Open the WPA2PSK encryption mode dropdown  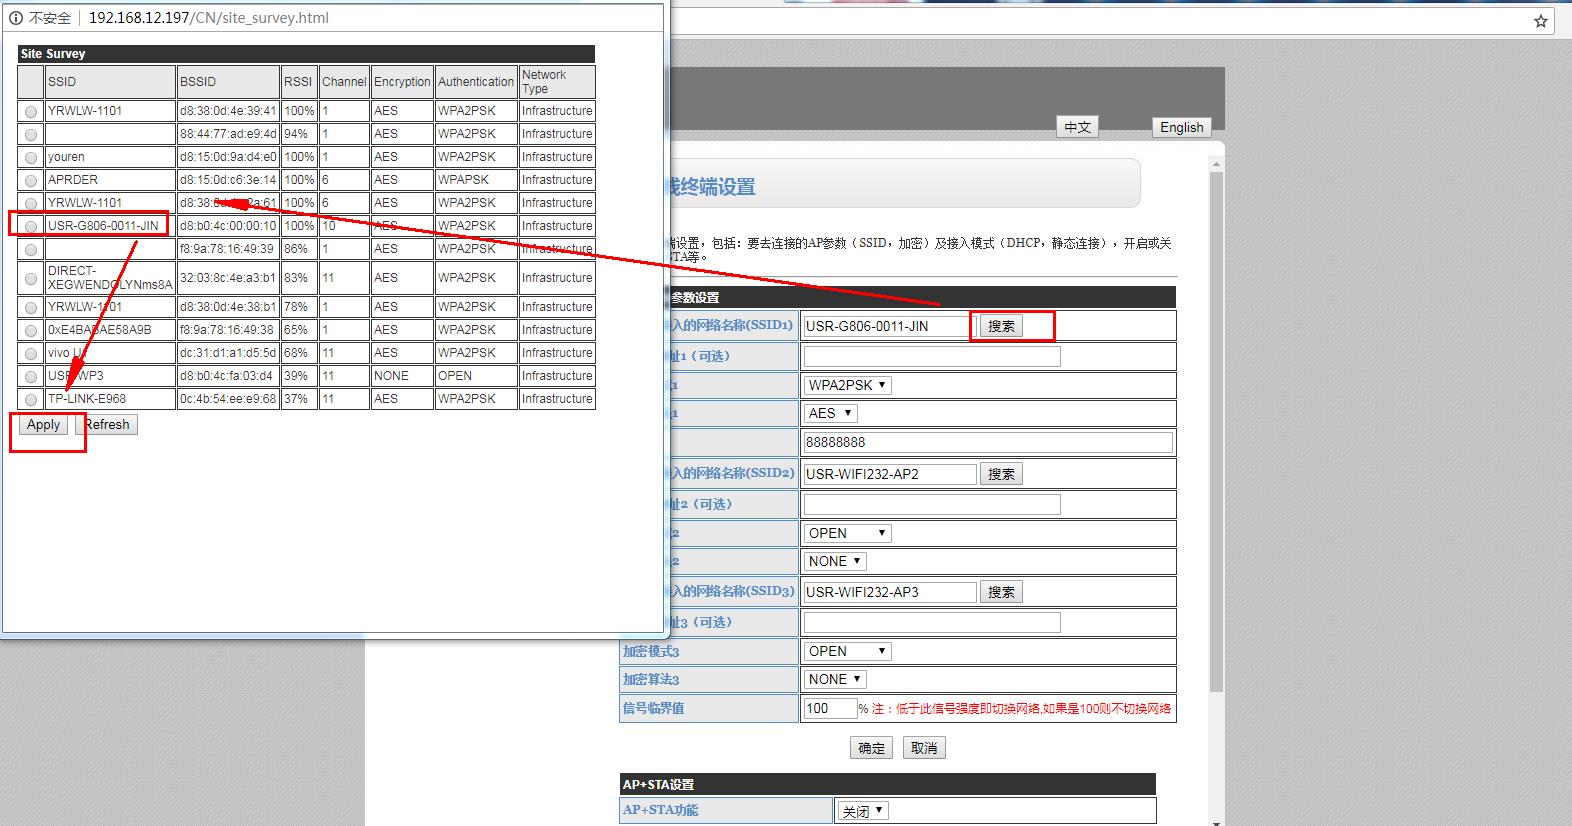point(847,385)
